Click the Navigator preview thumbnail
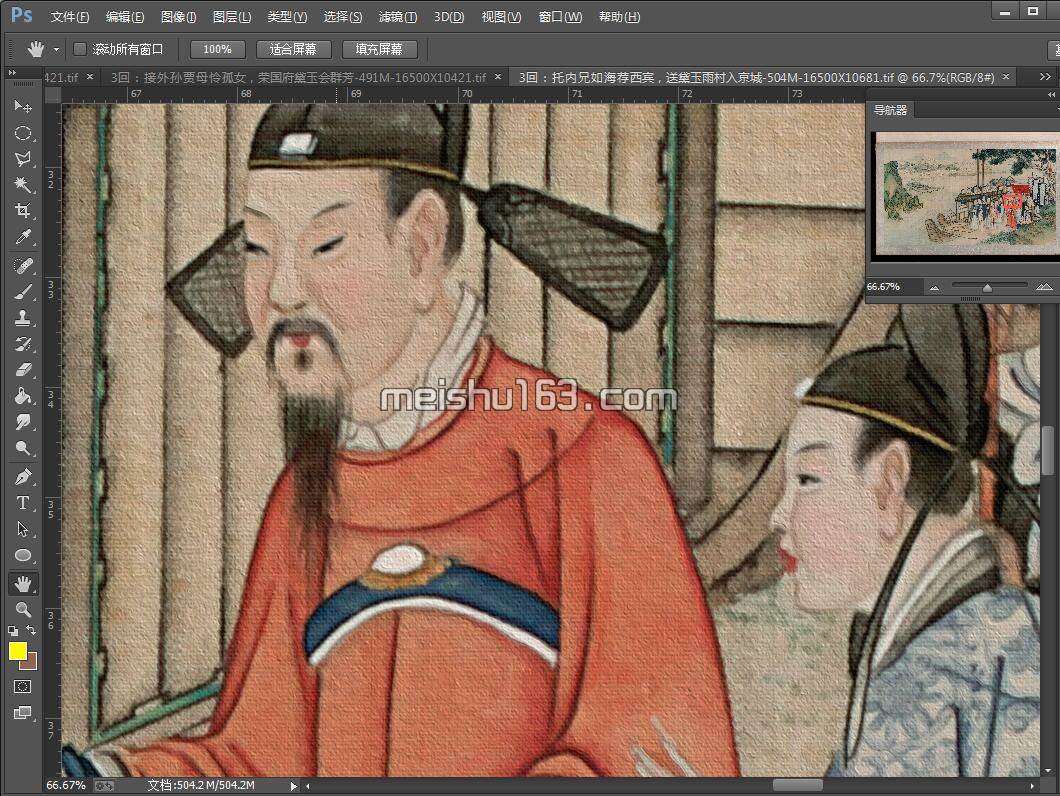 [967, 196]
